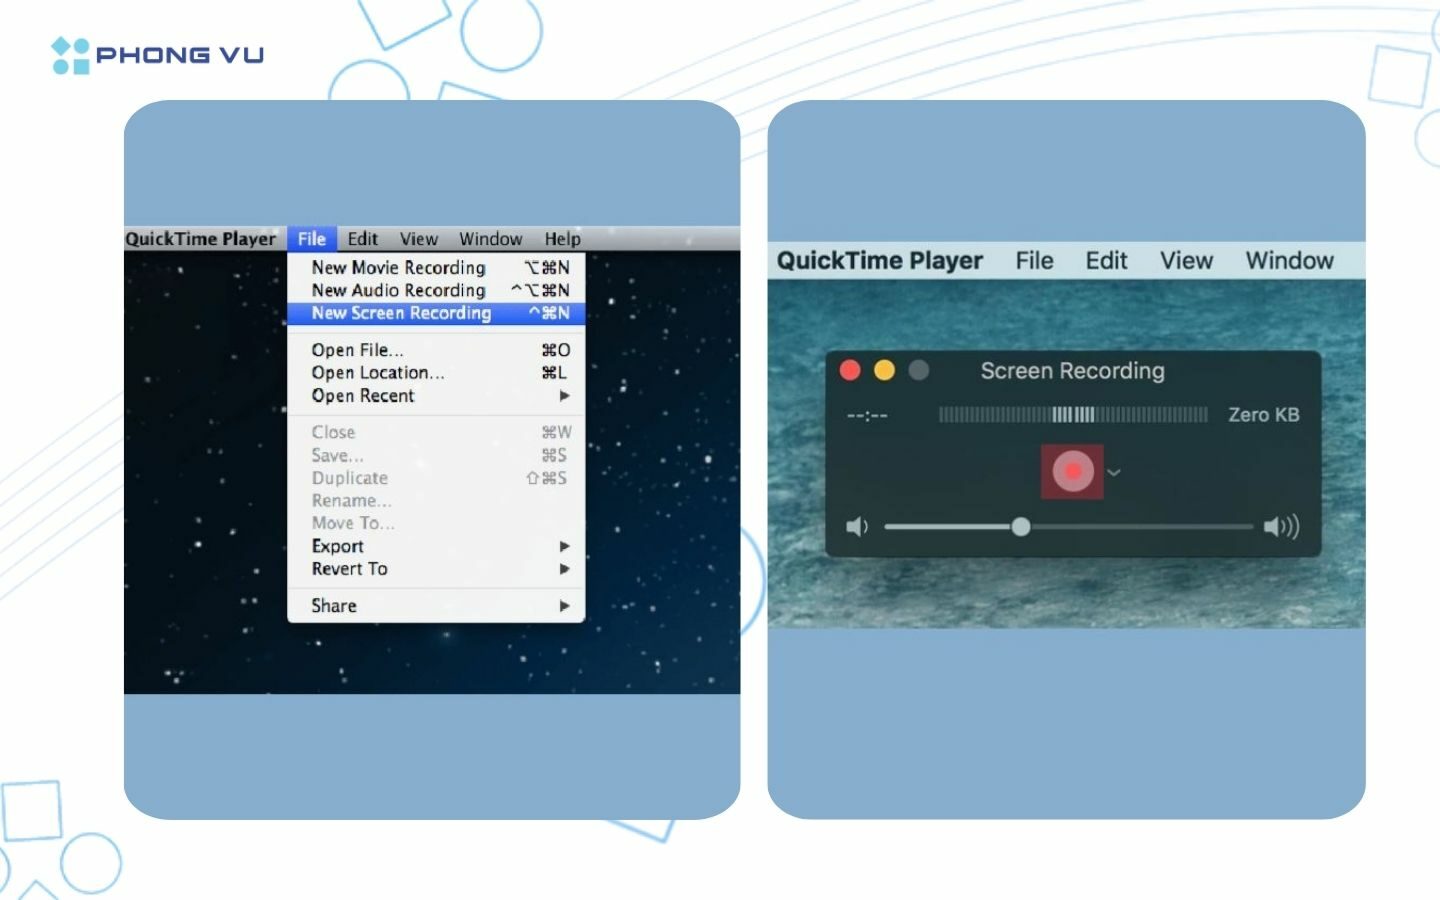Close the Screen Recording window with red button
1440x900 pixels.
pos(850,370)
